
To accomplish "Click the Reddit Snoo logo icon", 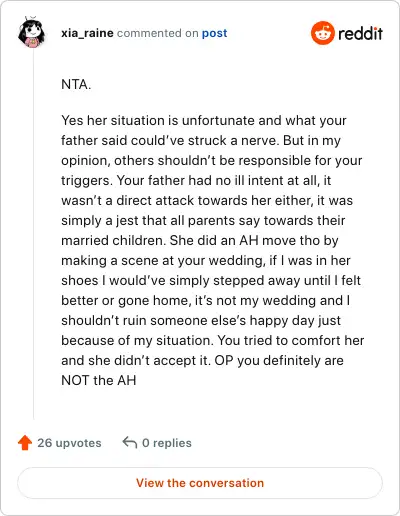I will [323, 33].
